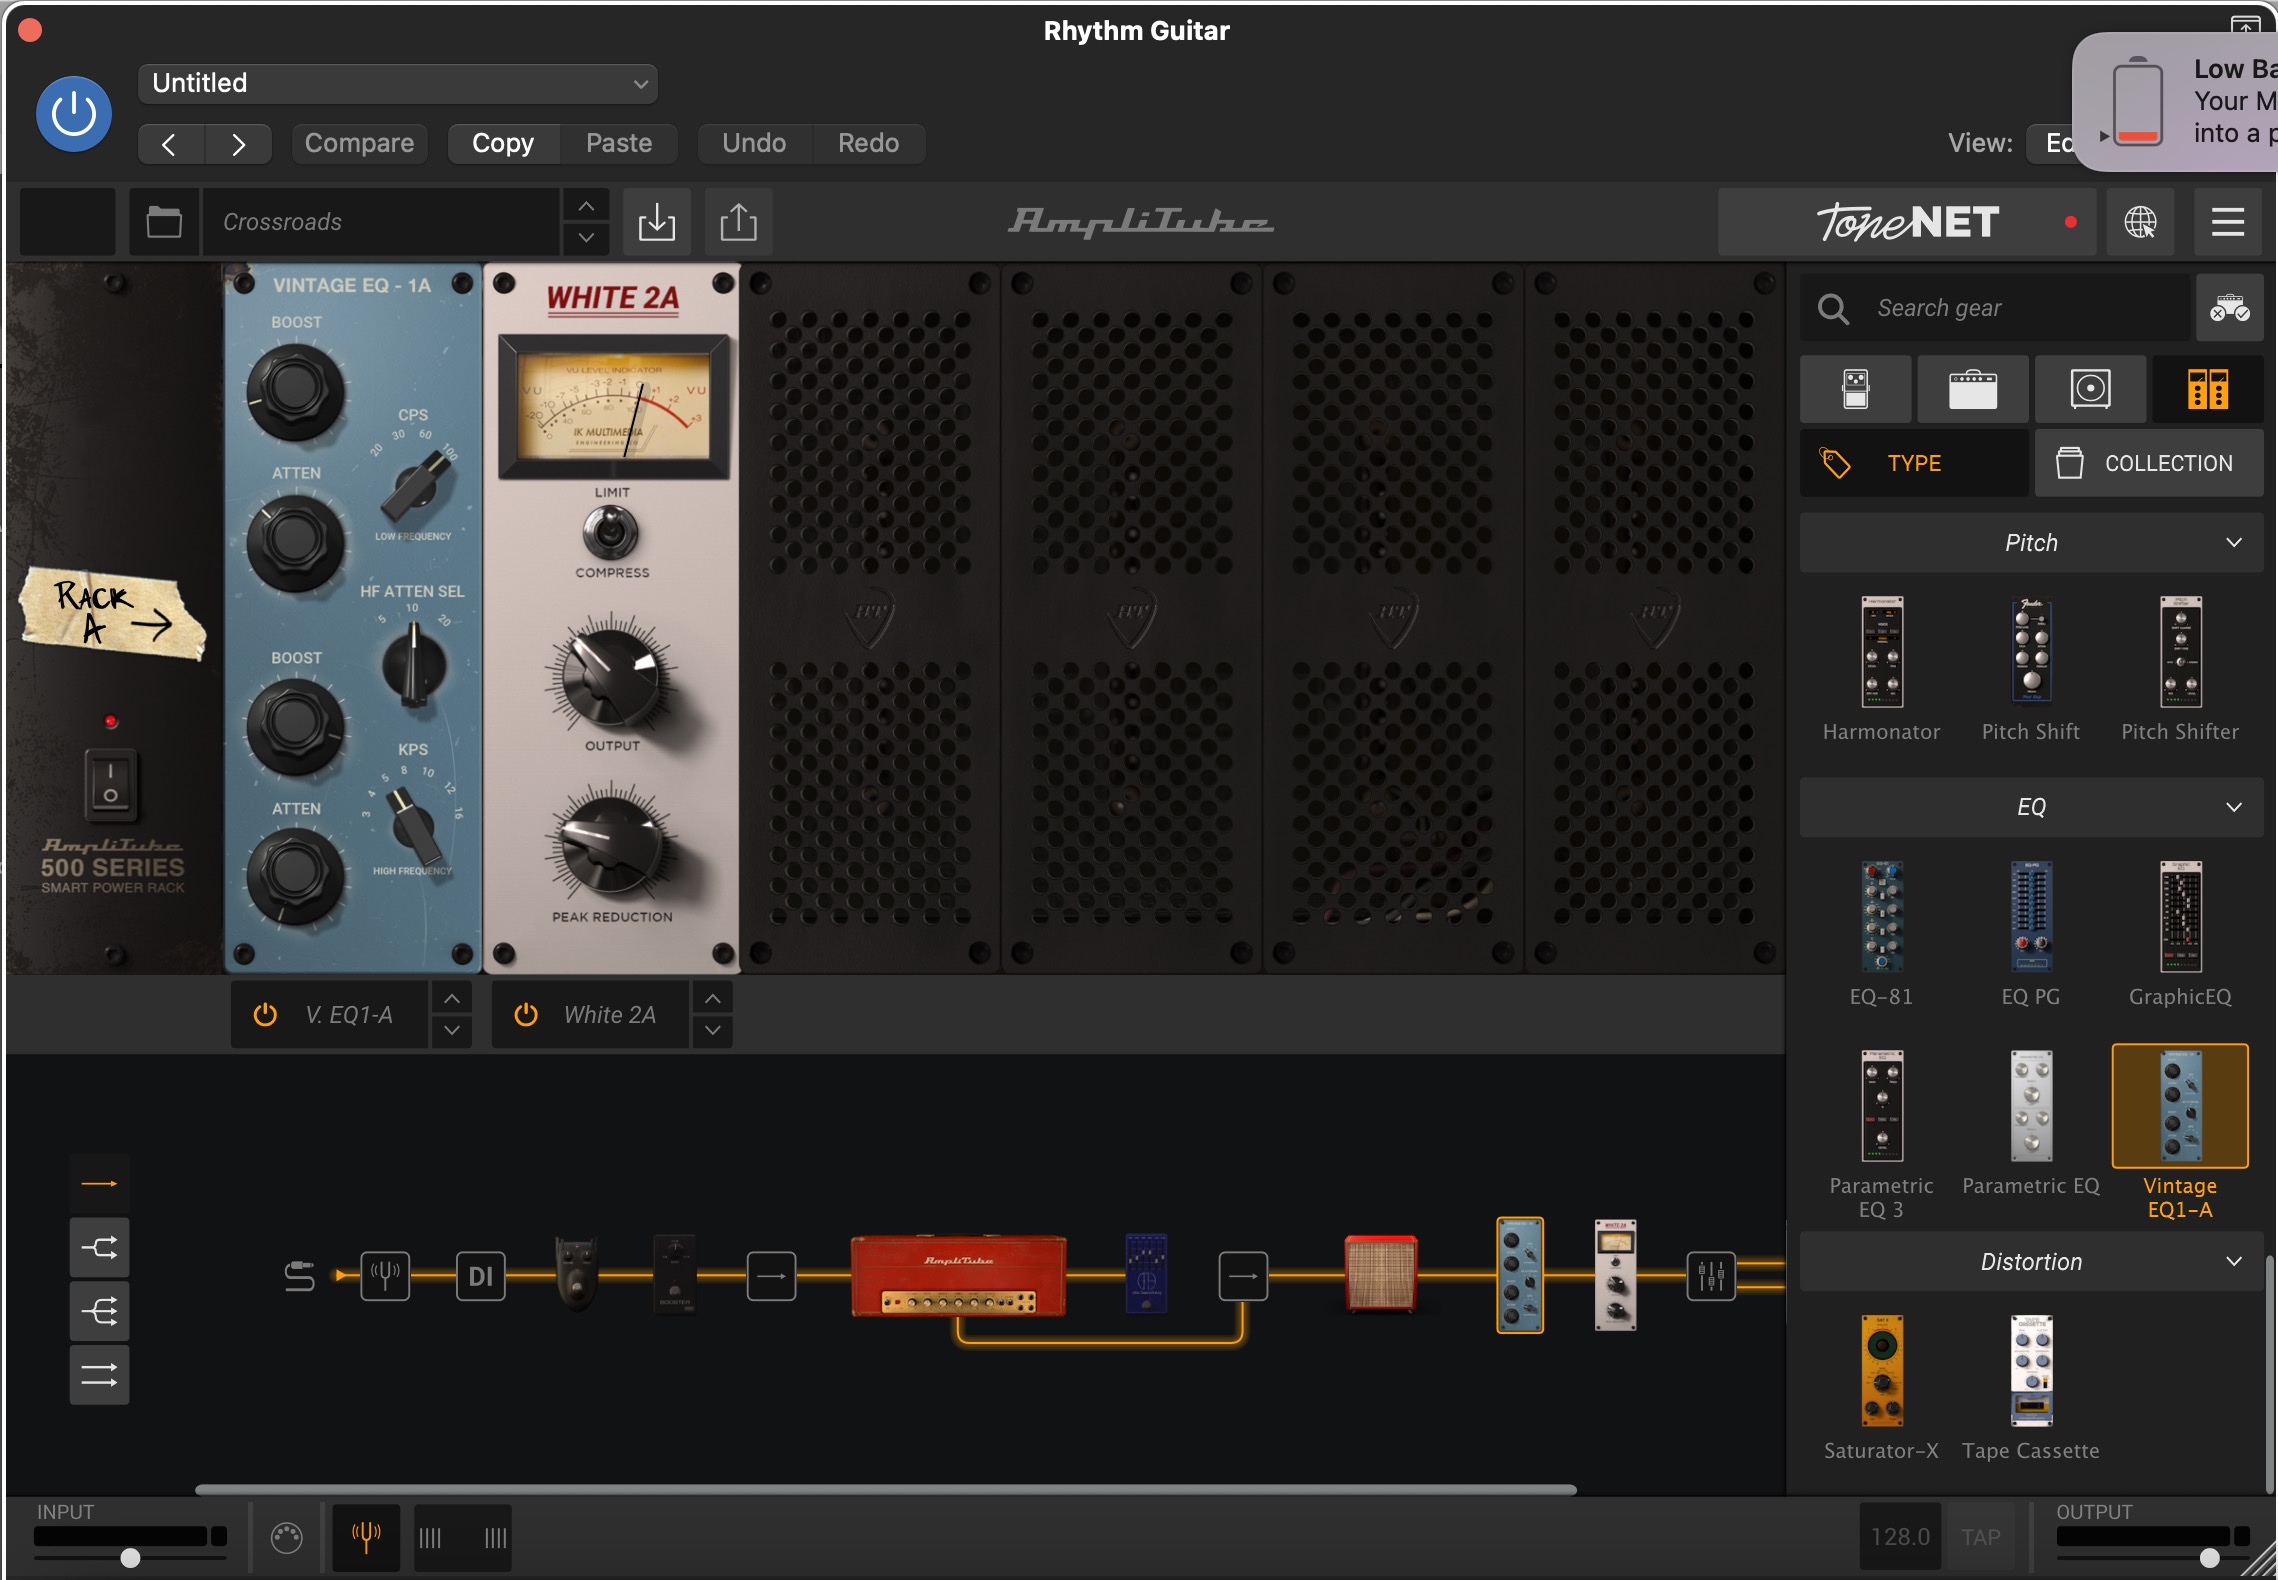
Task: Click the share preset upload icon
Action: coord(738,222)
